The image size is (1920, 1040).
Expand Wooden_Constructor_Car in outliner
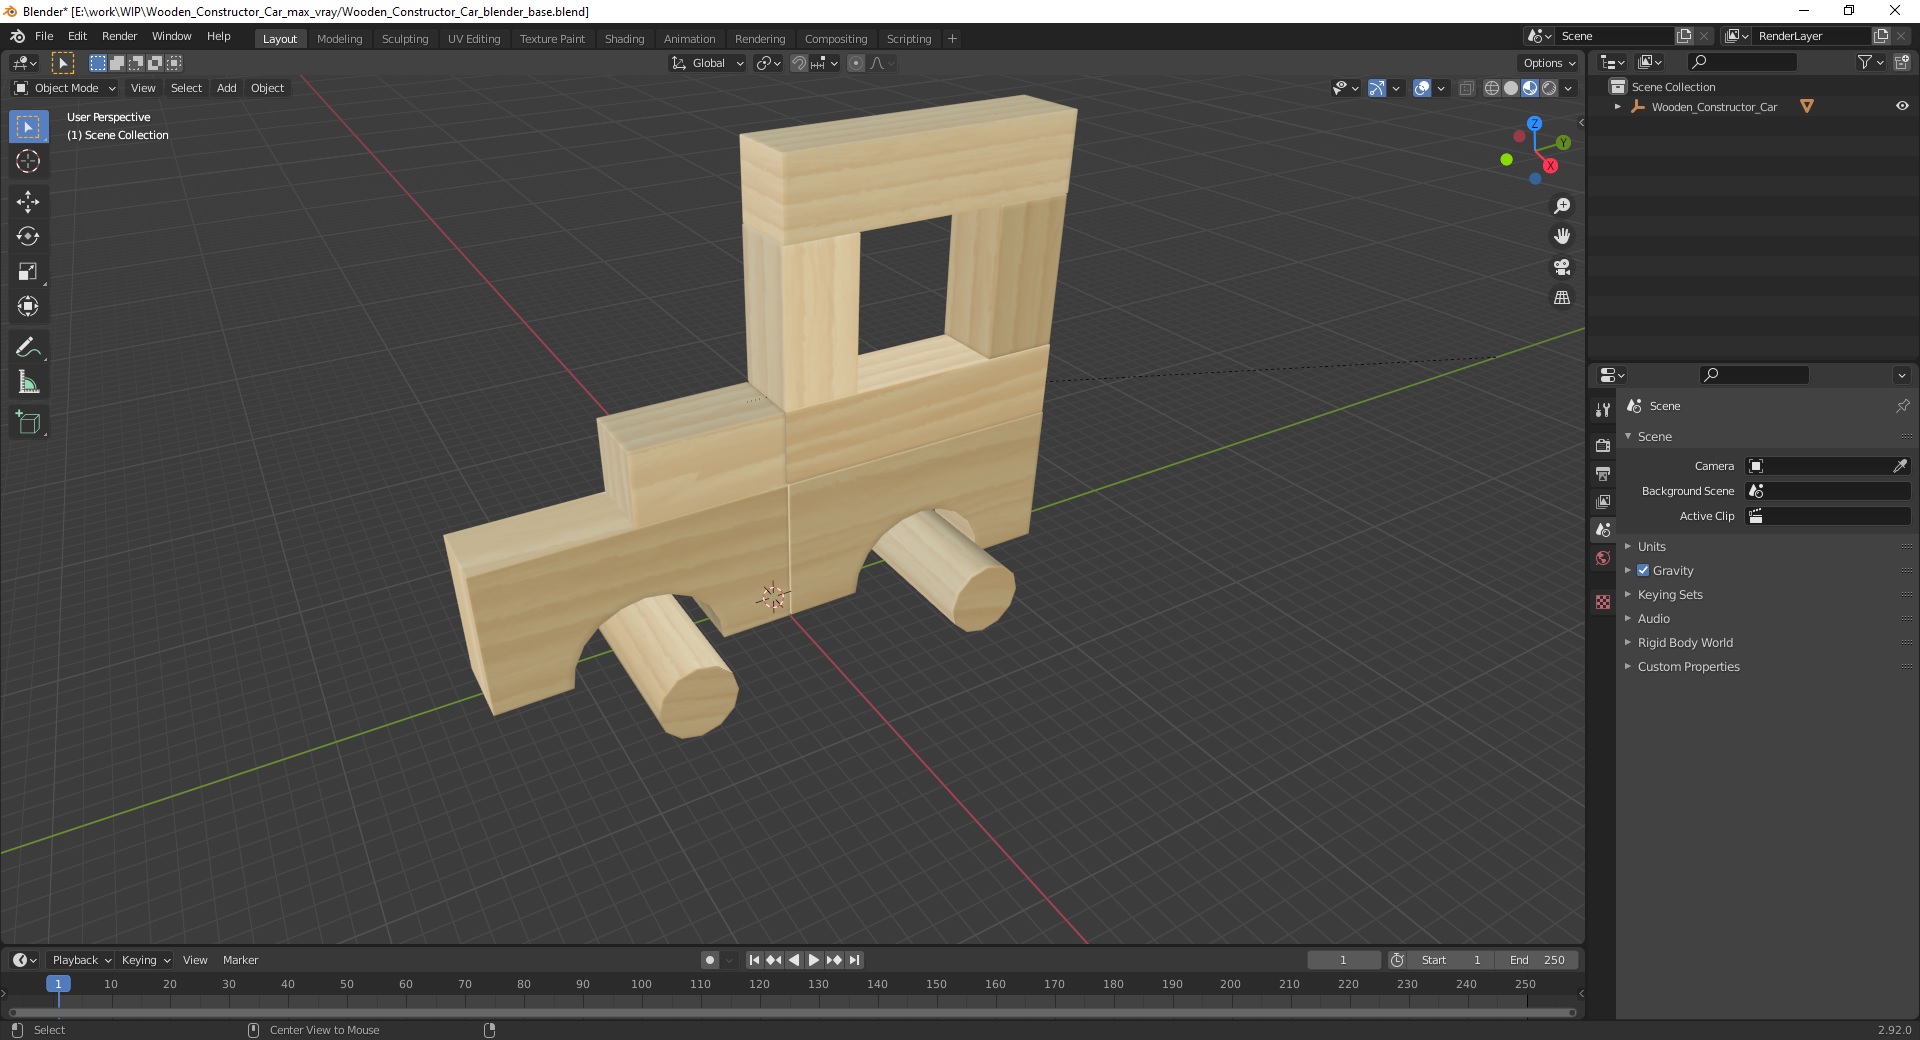(x=1617, y=106)
